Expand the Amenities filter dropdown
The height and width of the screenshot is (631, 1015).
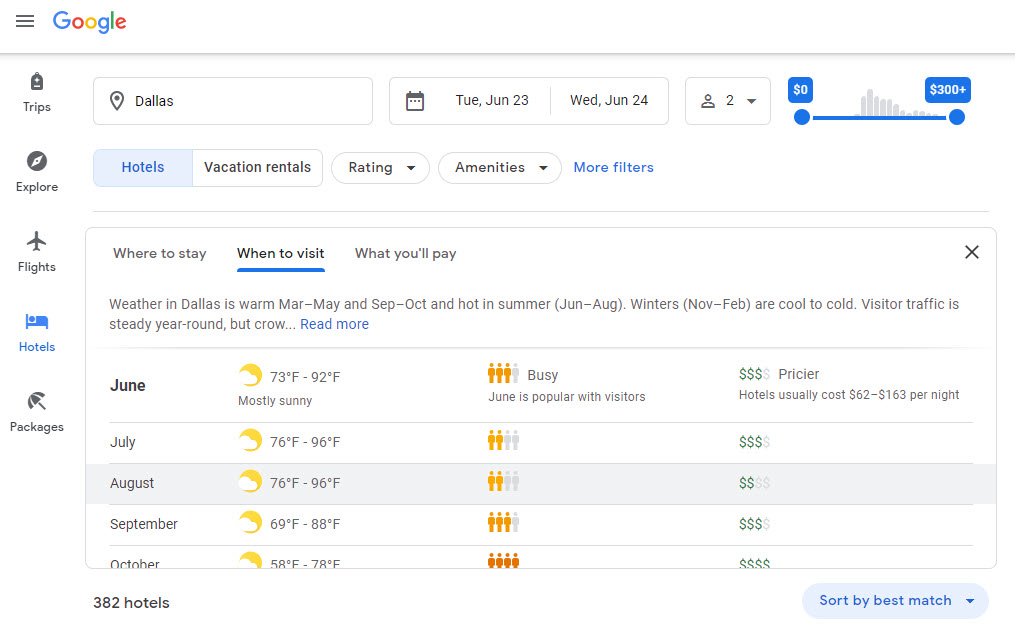pyautogui.click(x=499, y=168)
